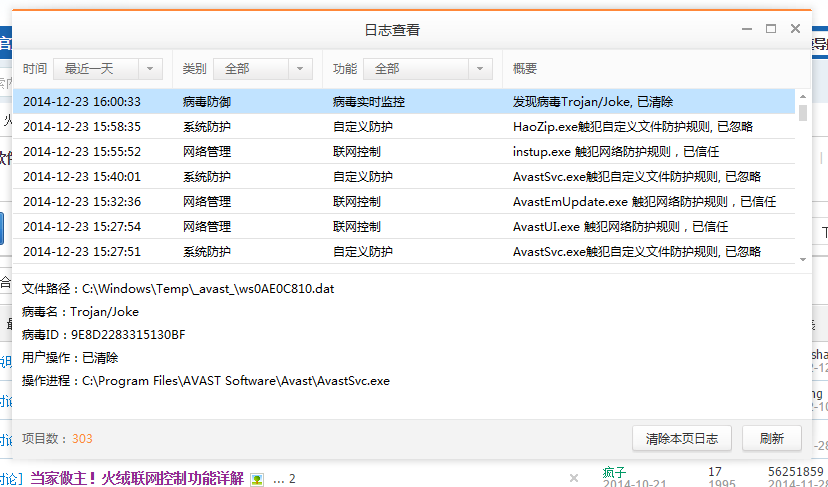Select the HaoZip.exe log entry
This screenshot has height=487, width=828.
404,127
